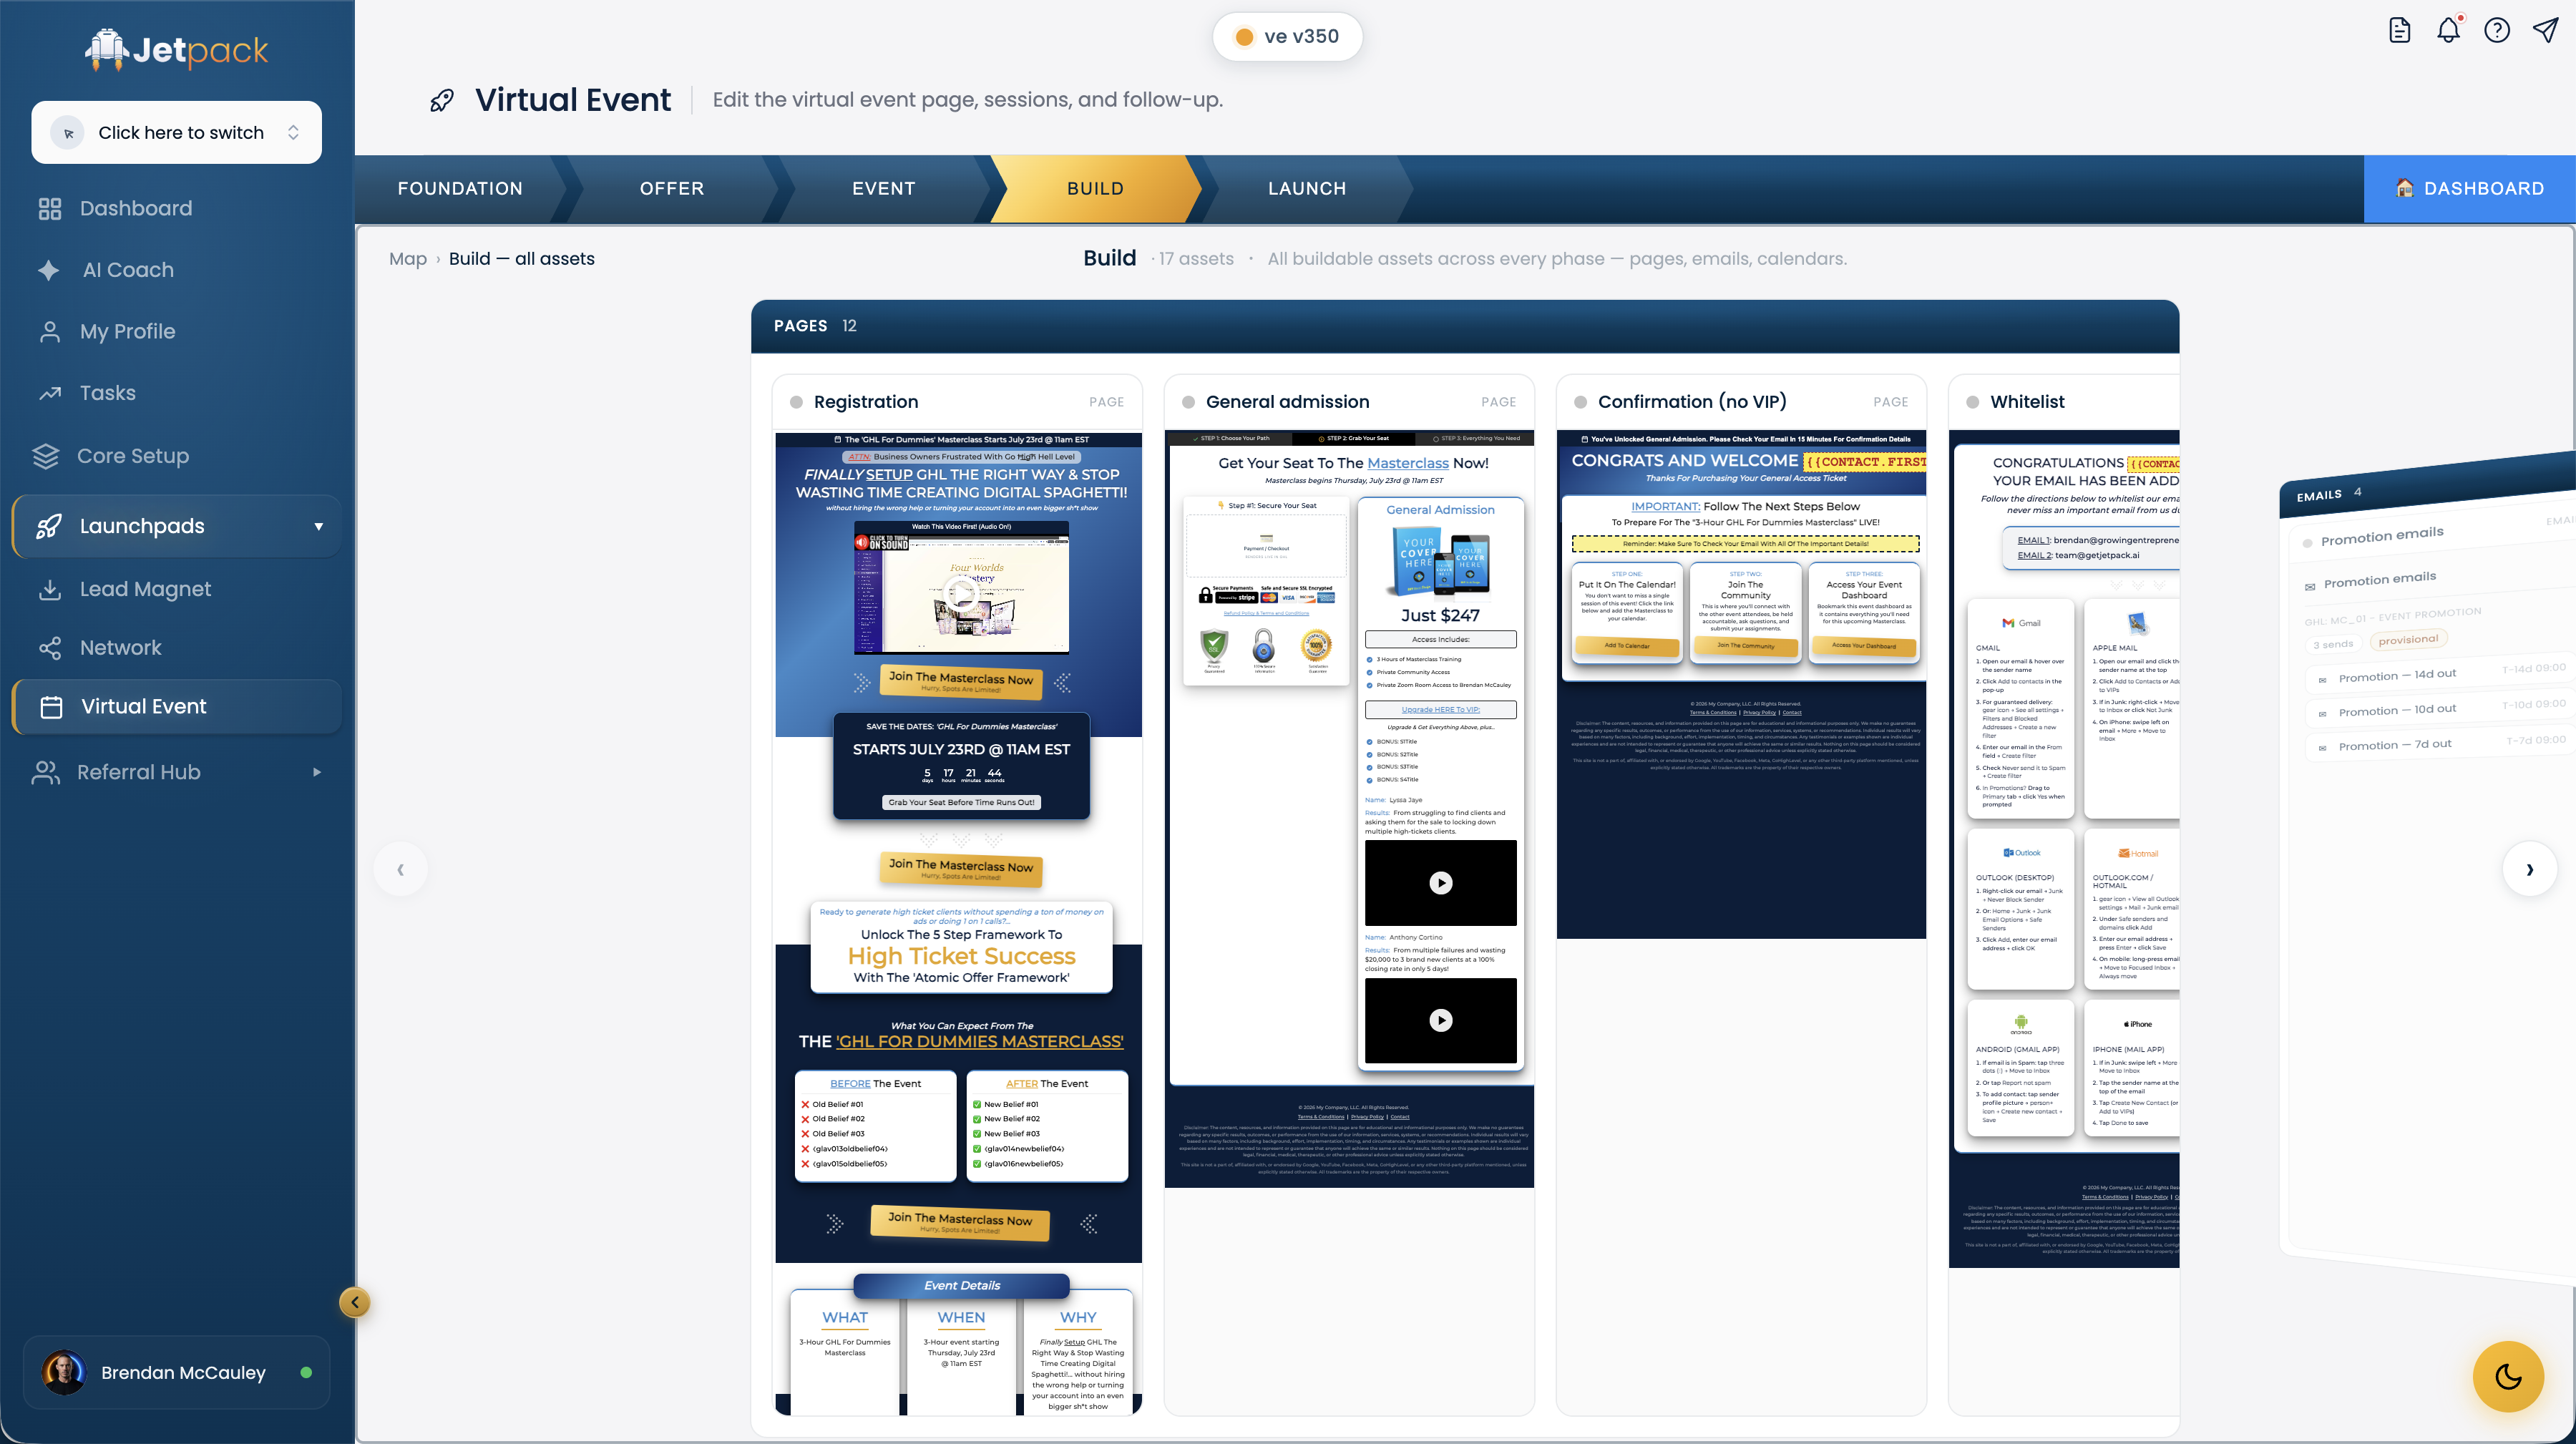
Task: Open the Offer phase tab
Action: pos(672,188)
